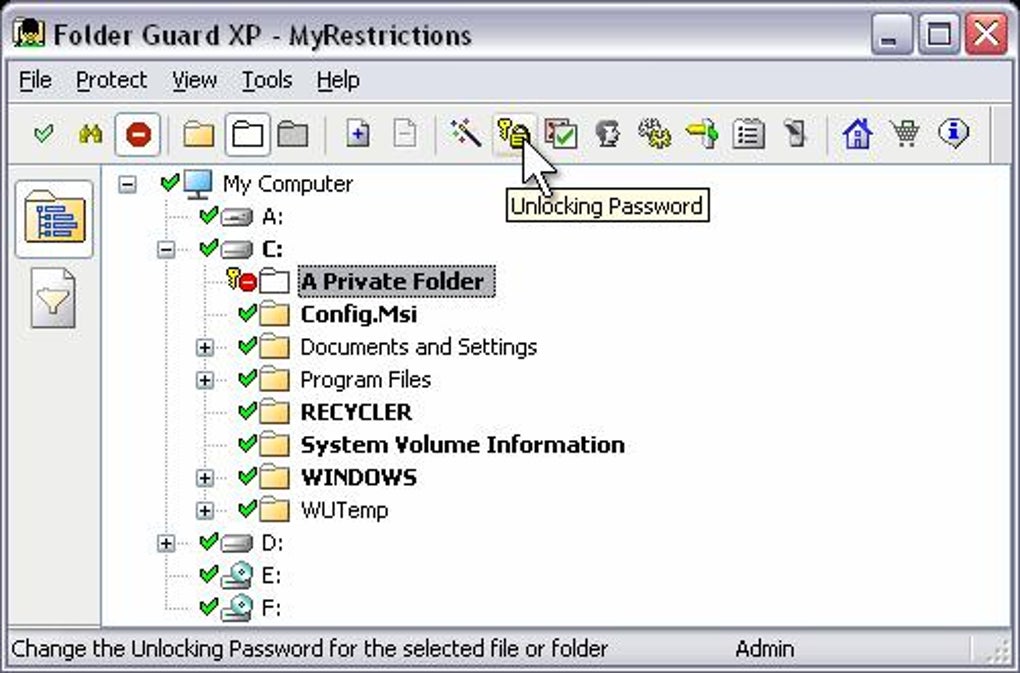Click the green checkmark full access toolbar icon

coord(44,135)
